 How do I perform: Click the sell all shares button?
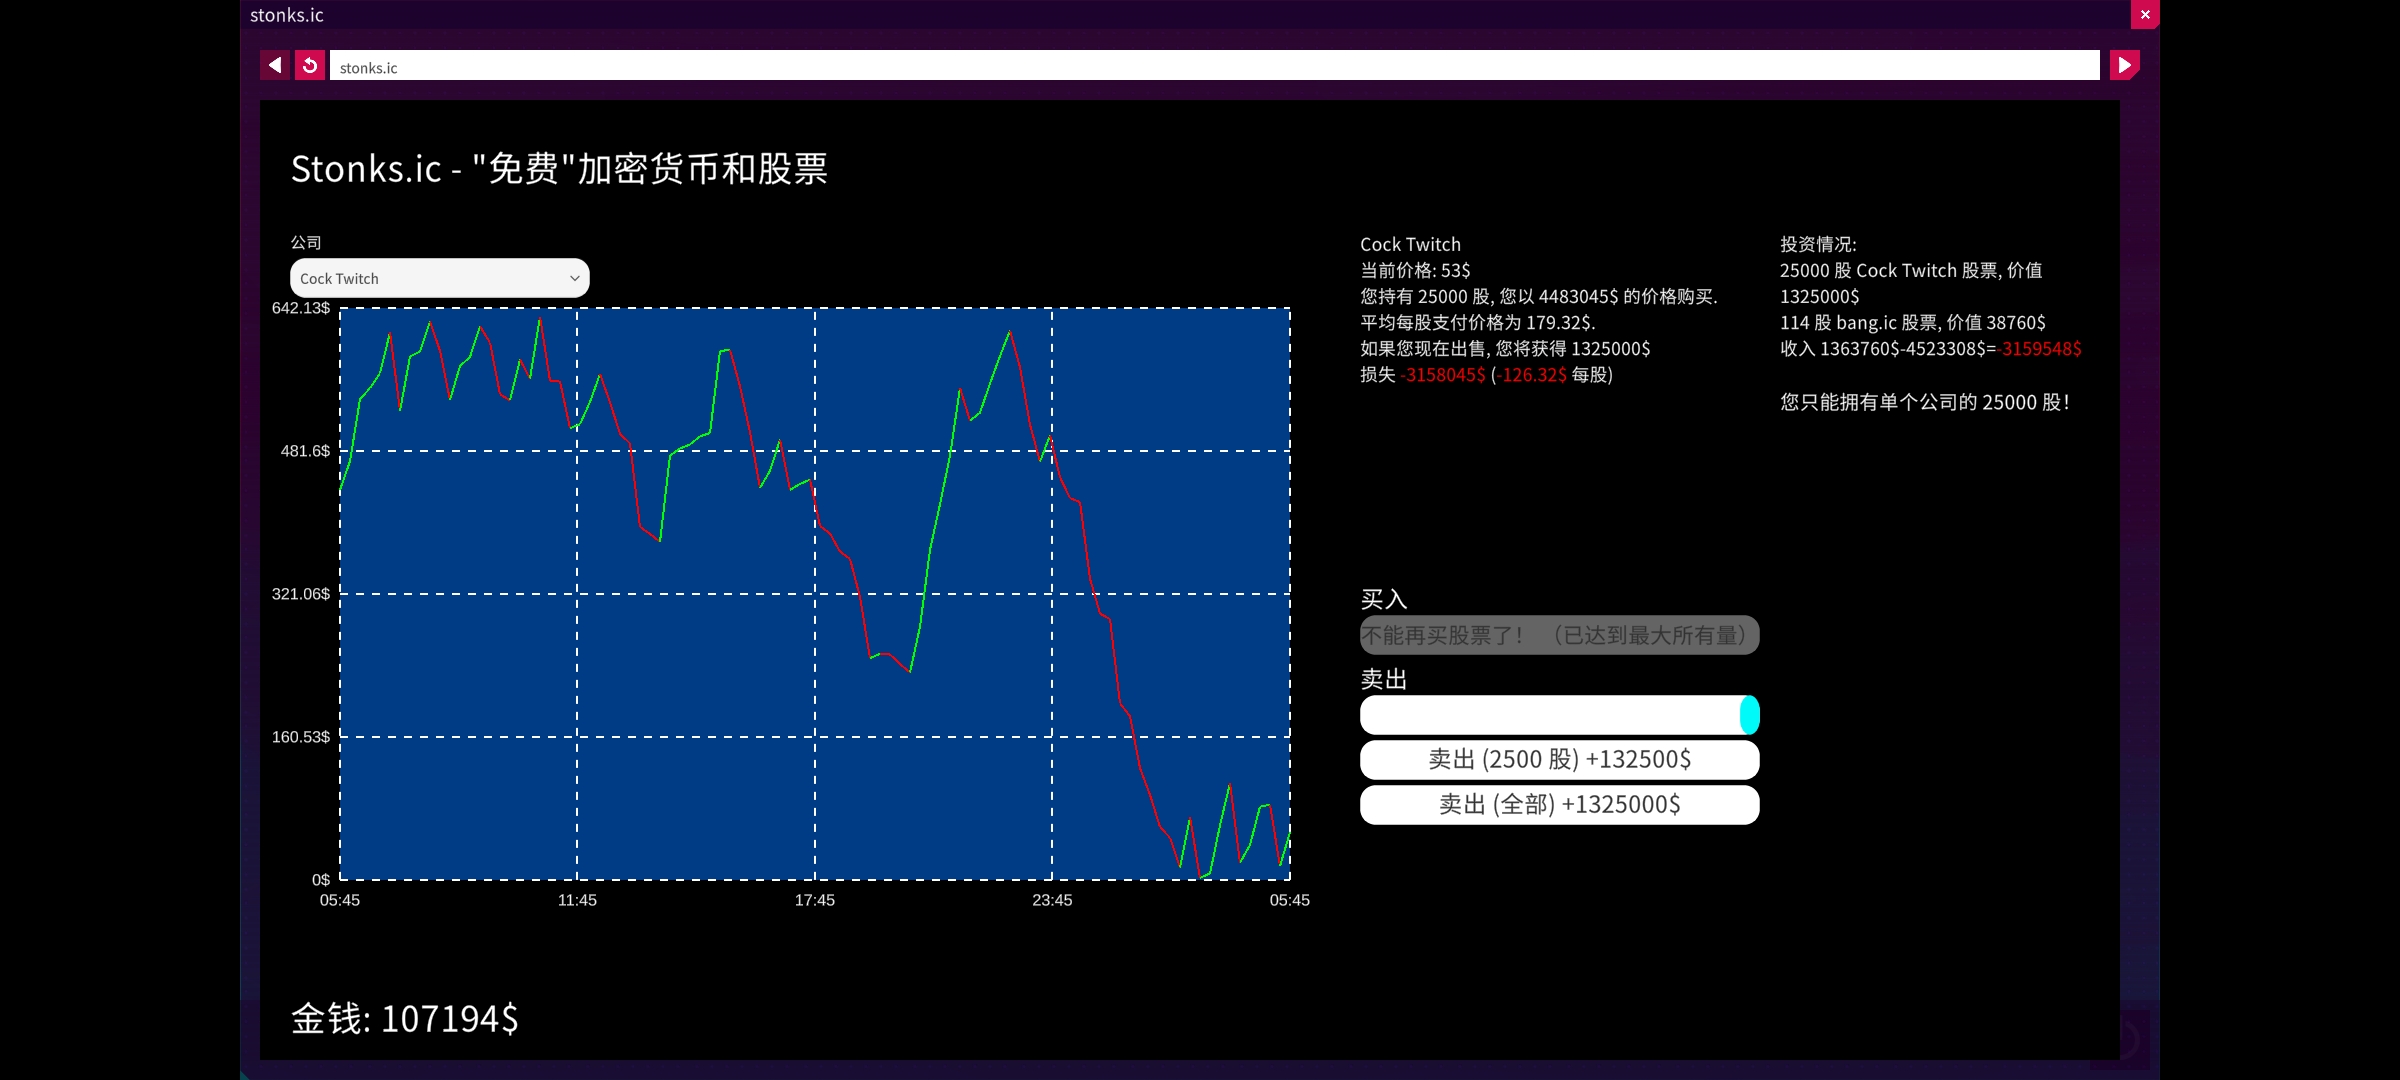1559,804
